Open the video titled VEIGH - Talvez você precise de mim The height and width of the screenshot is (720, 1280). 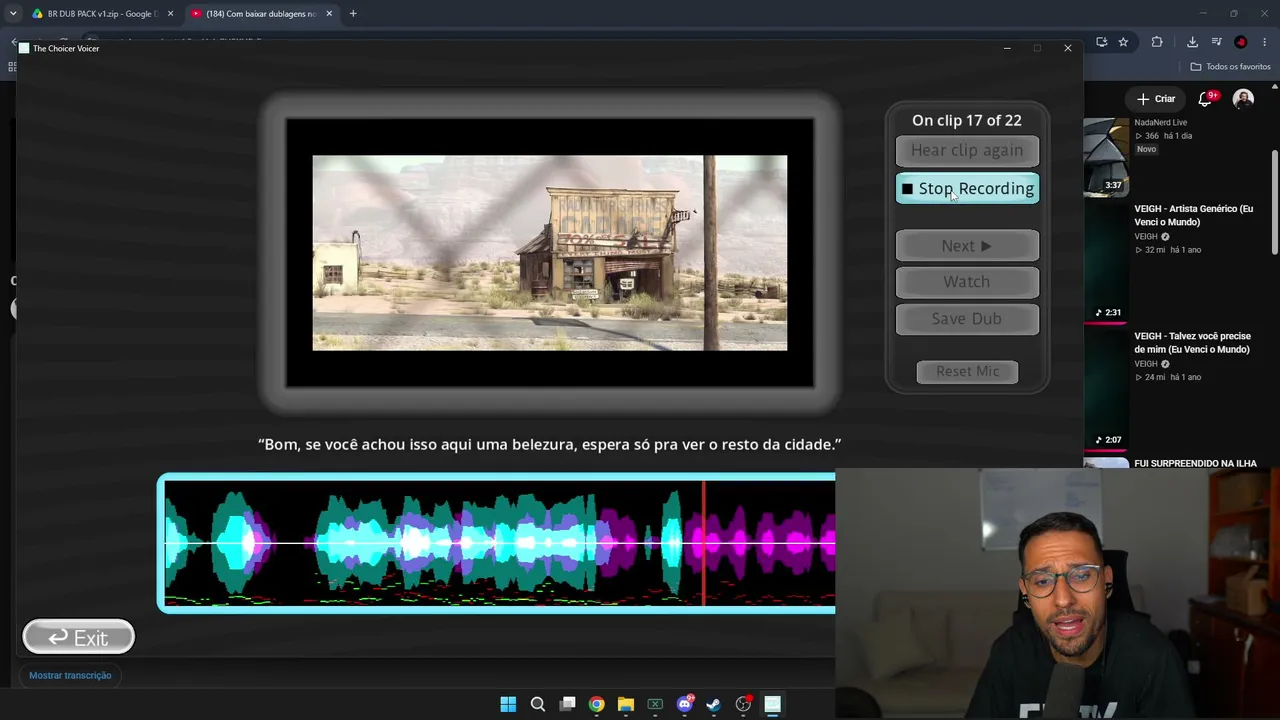[x=1192, y=343]
